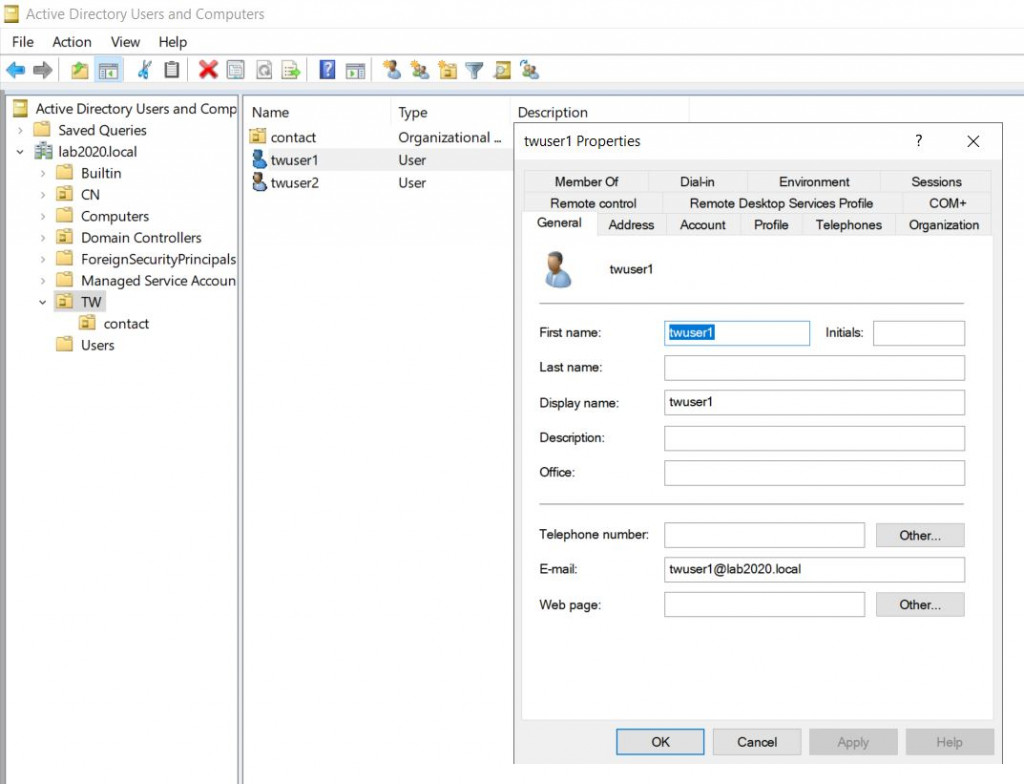Expand the ForeignSecurityPrincipals node
Image resolution: width=1024 pixels, height=784 pixels.
point(43,259)
